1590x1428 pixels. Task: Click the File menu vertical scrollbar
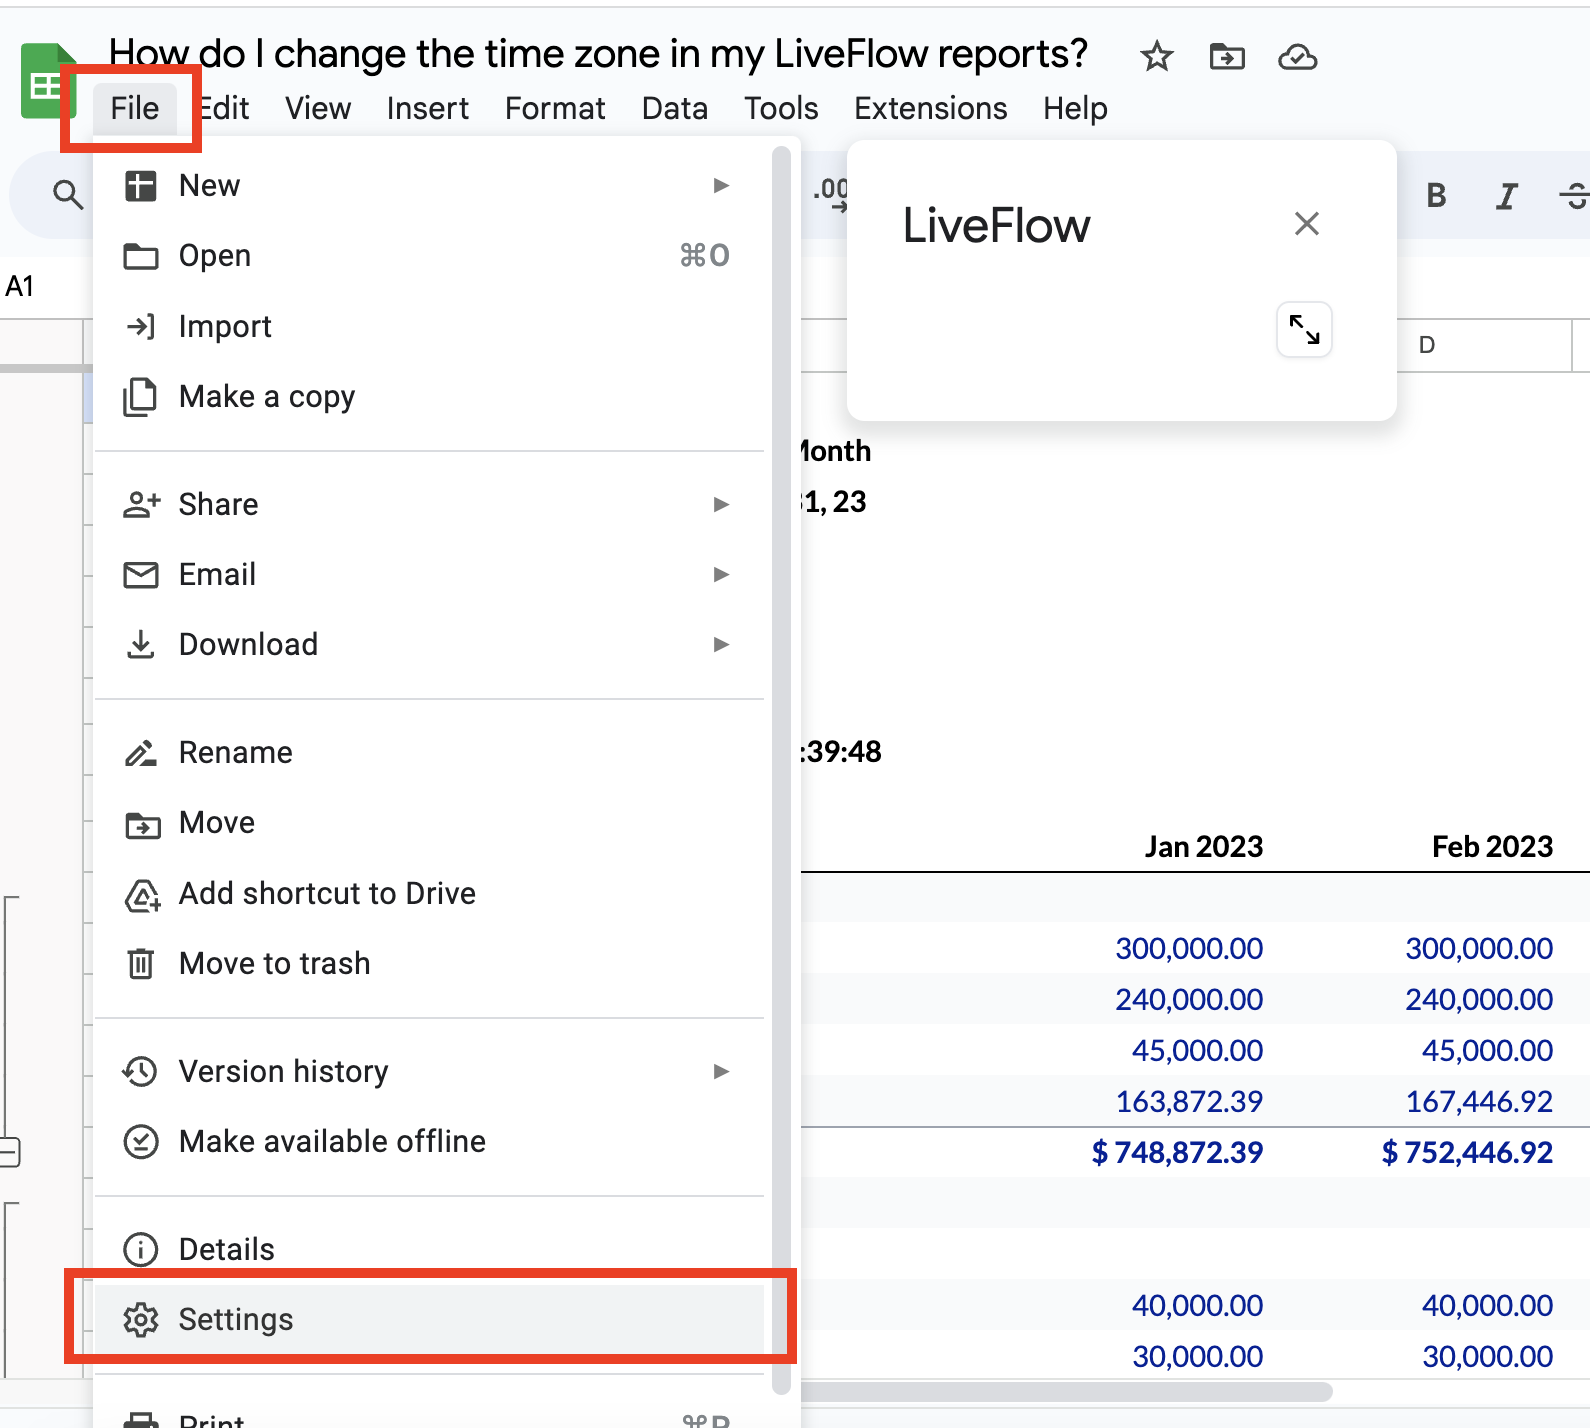[781, 770]
